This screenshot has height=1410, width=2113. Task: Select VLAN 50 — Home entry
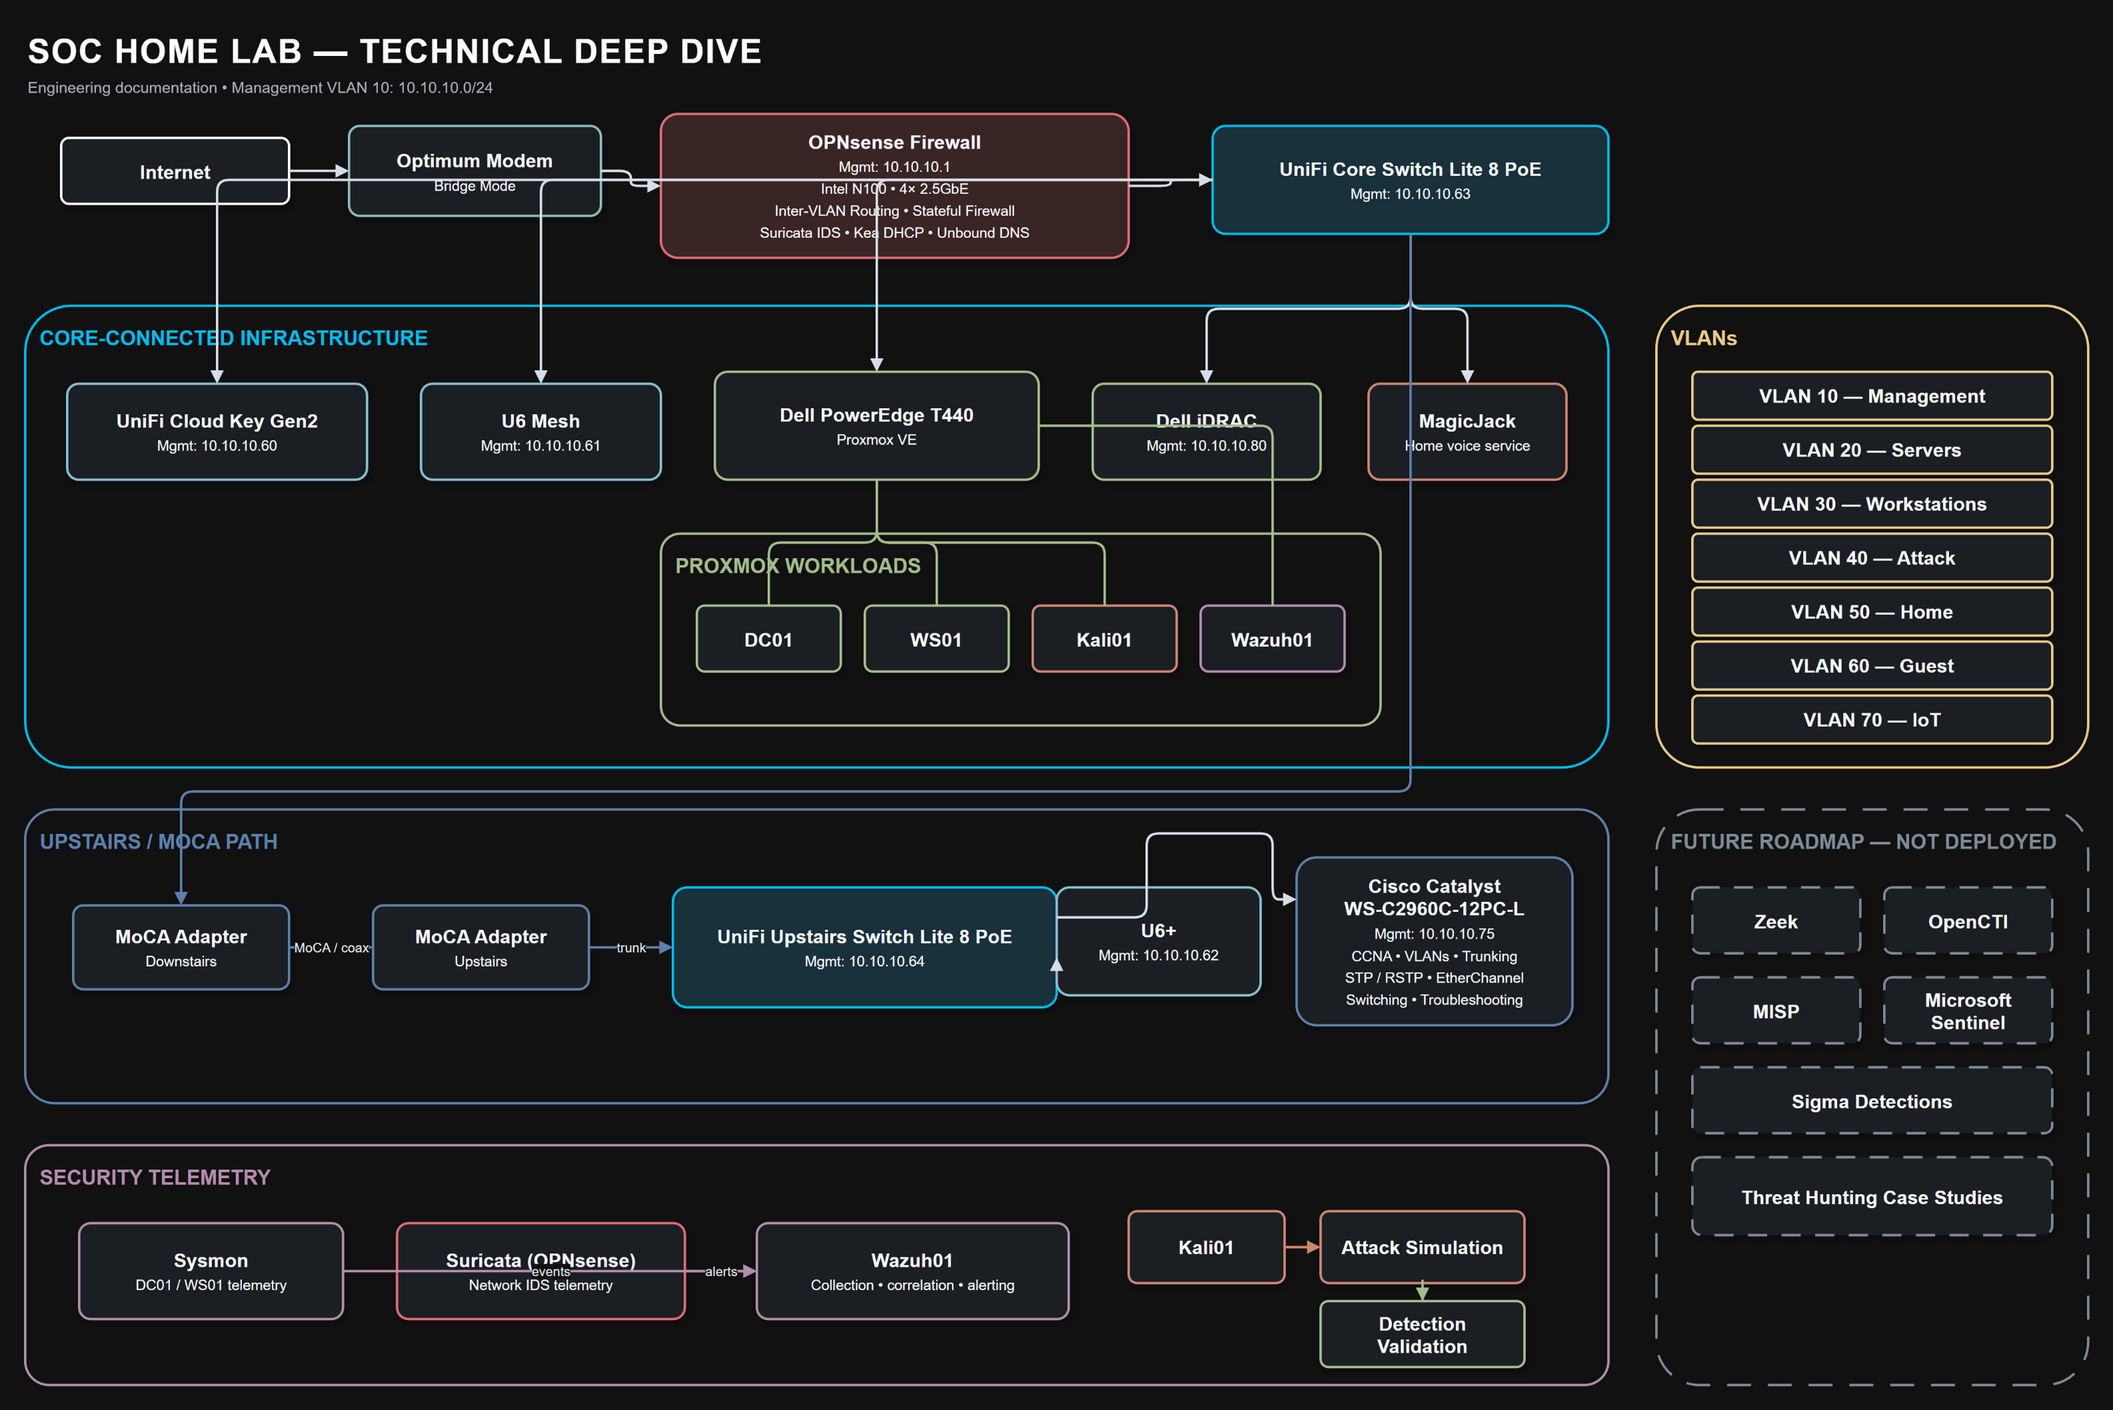(1872, 612)
